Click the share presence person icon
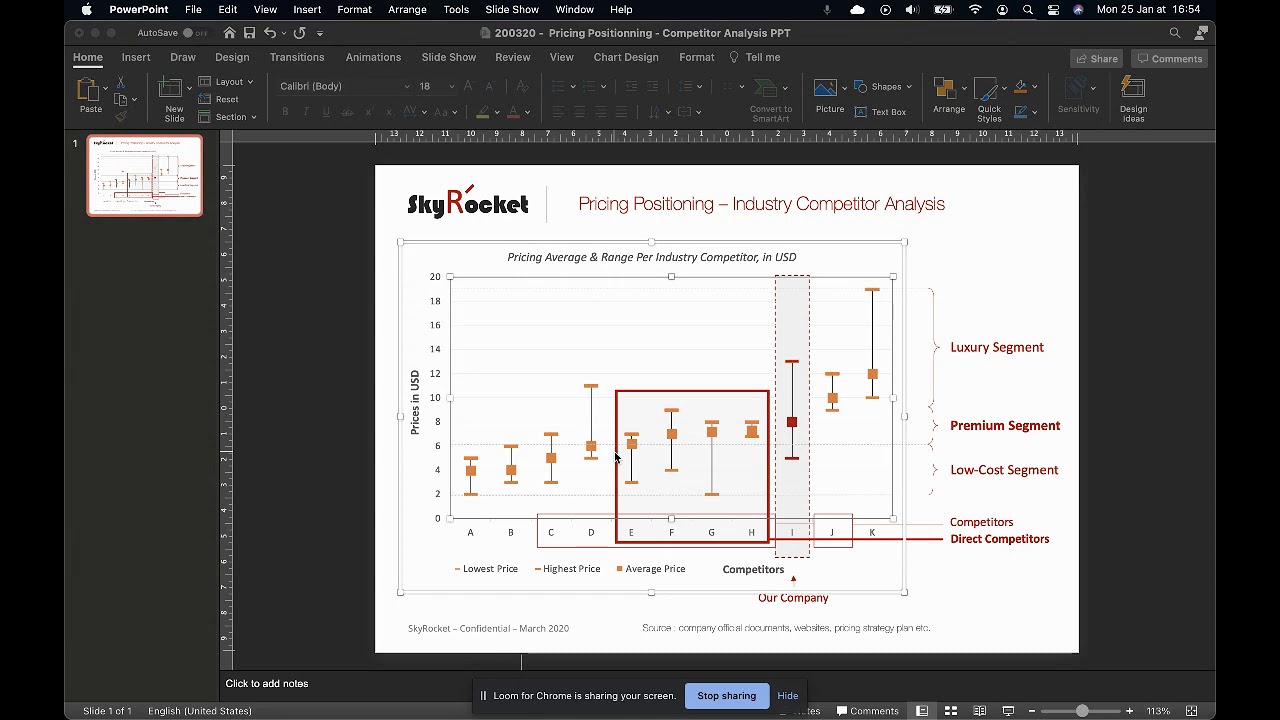The height and width of the screenshot is (720, 1280). tap(1201, 33)
